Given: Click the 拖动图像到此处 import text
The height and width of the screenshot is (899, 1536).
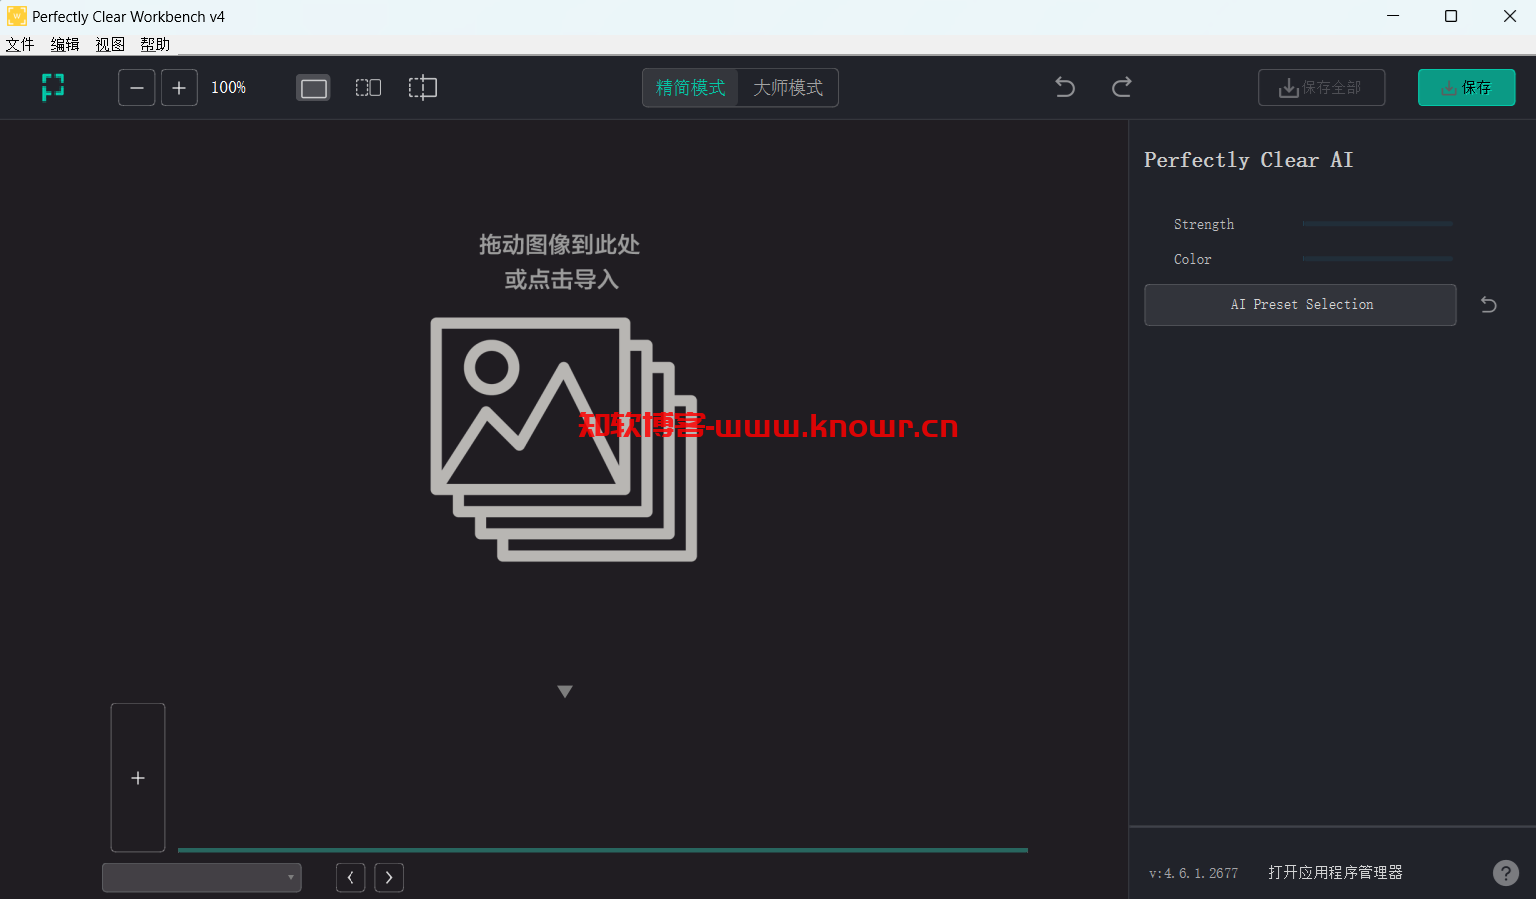Looking at the screenshot, I should tap(559, 245).
